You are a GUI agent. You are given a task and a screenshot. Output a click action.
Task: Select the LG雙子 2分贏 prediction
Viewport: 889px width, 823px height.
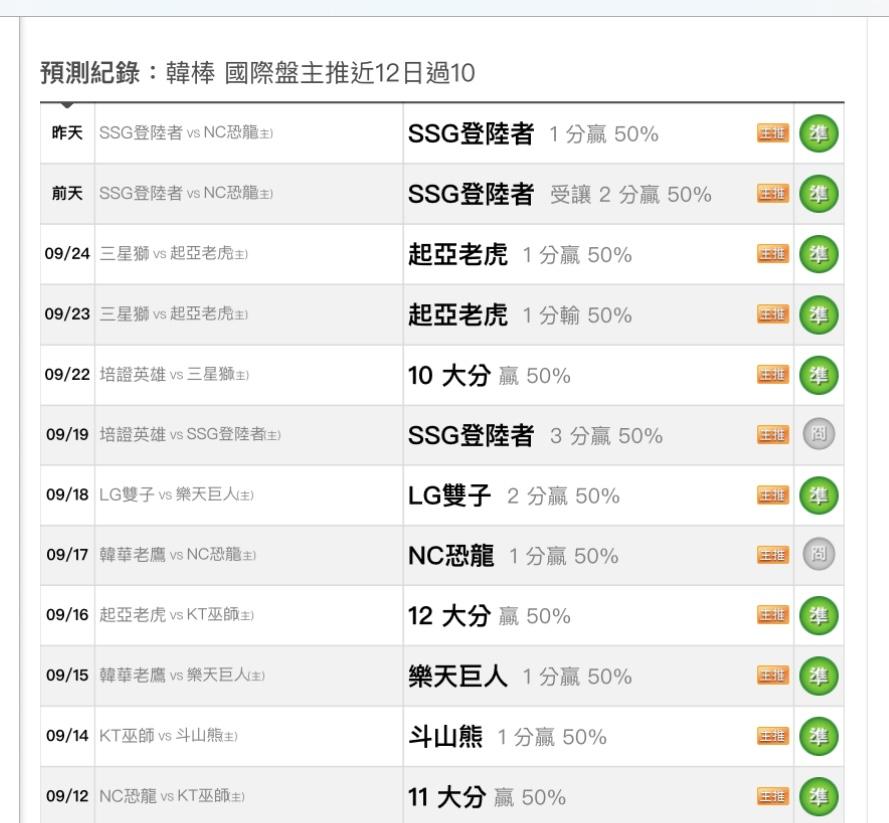tap(514, 496)
